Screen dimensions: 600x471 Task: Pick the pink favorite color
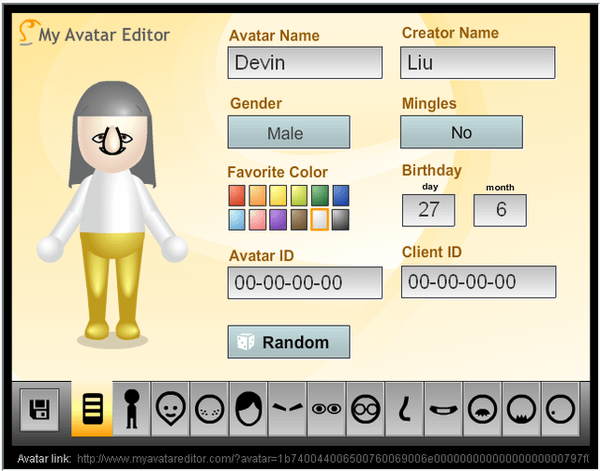pos(258,220)
